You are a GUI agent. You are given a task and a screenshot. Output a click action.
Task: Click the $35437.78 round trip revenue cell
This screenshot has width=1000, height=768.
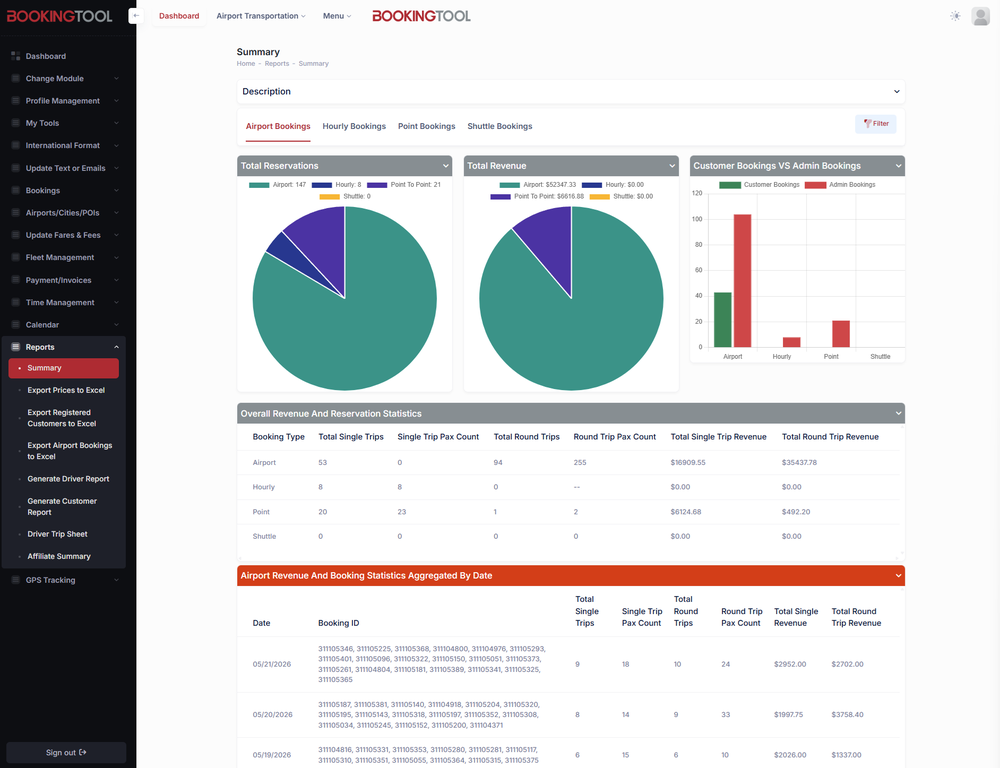point(799,462)
